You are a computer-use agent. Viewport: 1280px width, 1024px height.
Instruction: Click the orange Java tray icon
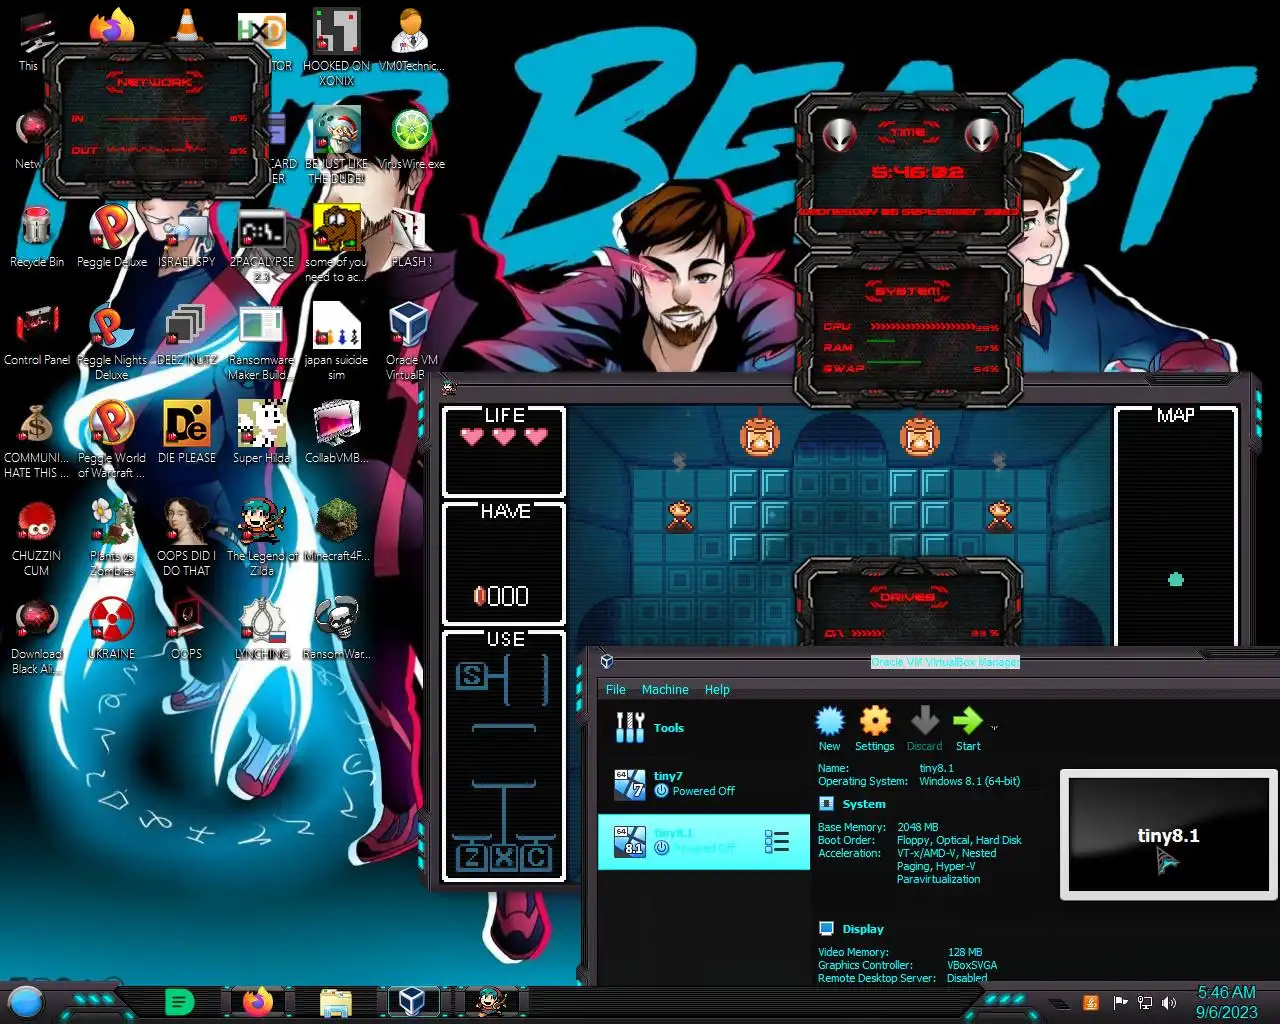pos(1091,1003)
